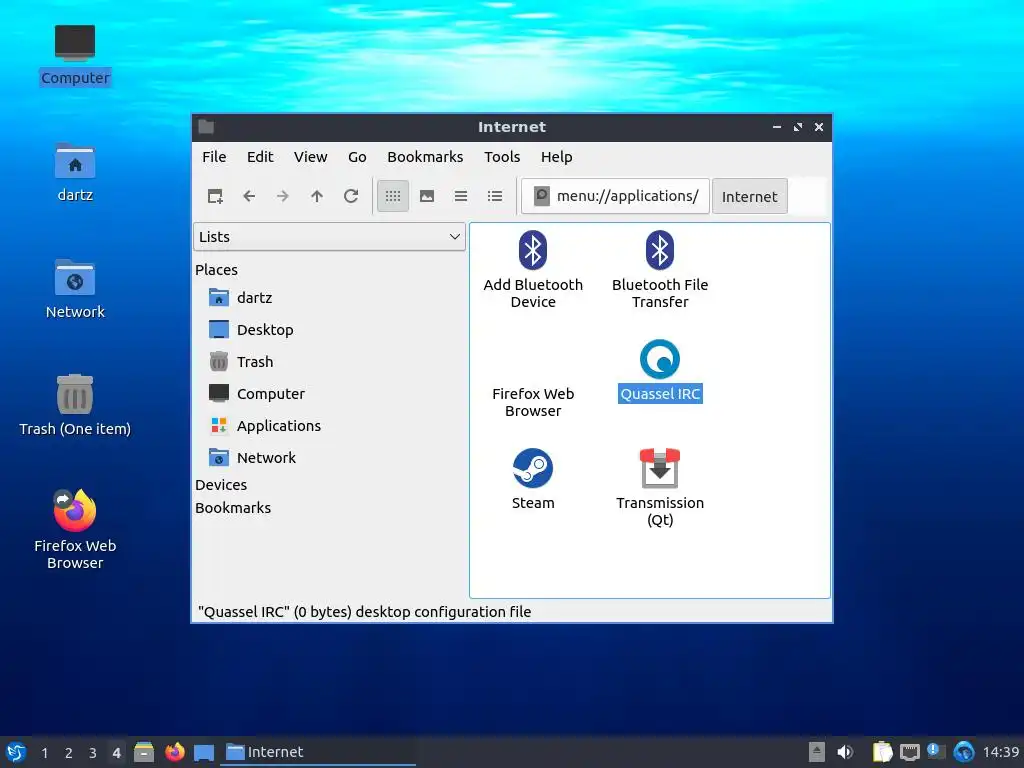Go back with the left arrow

click(249, 196)
